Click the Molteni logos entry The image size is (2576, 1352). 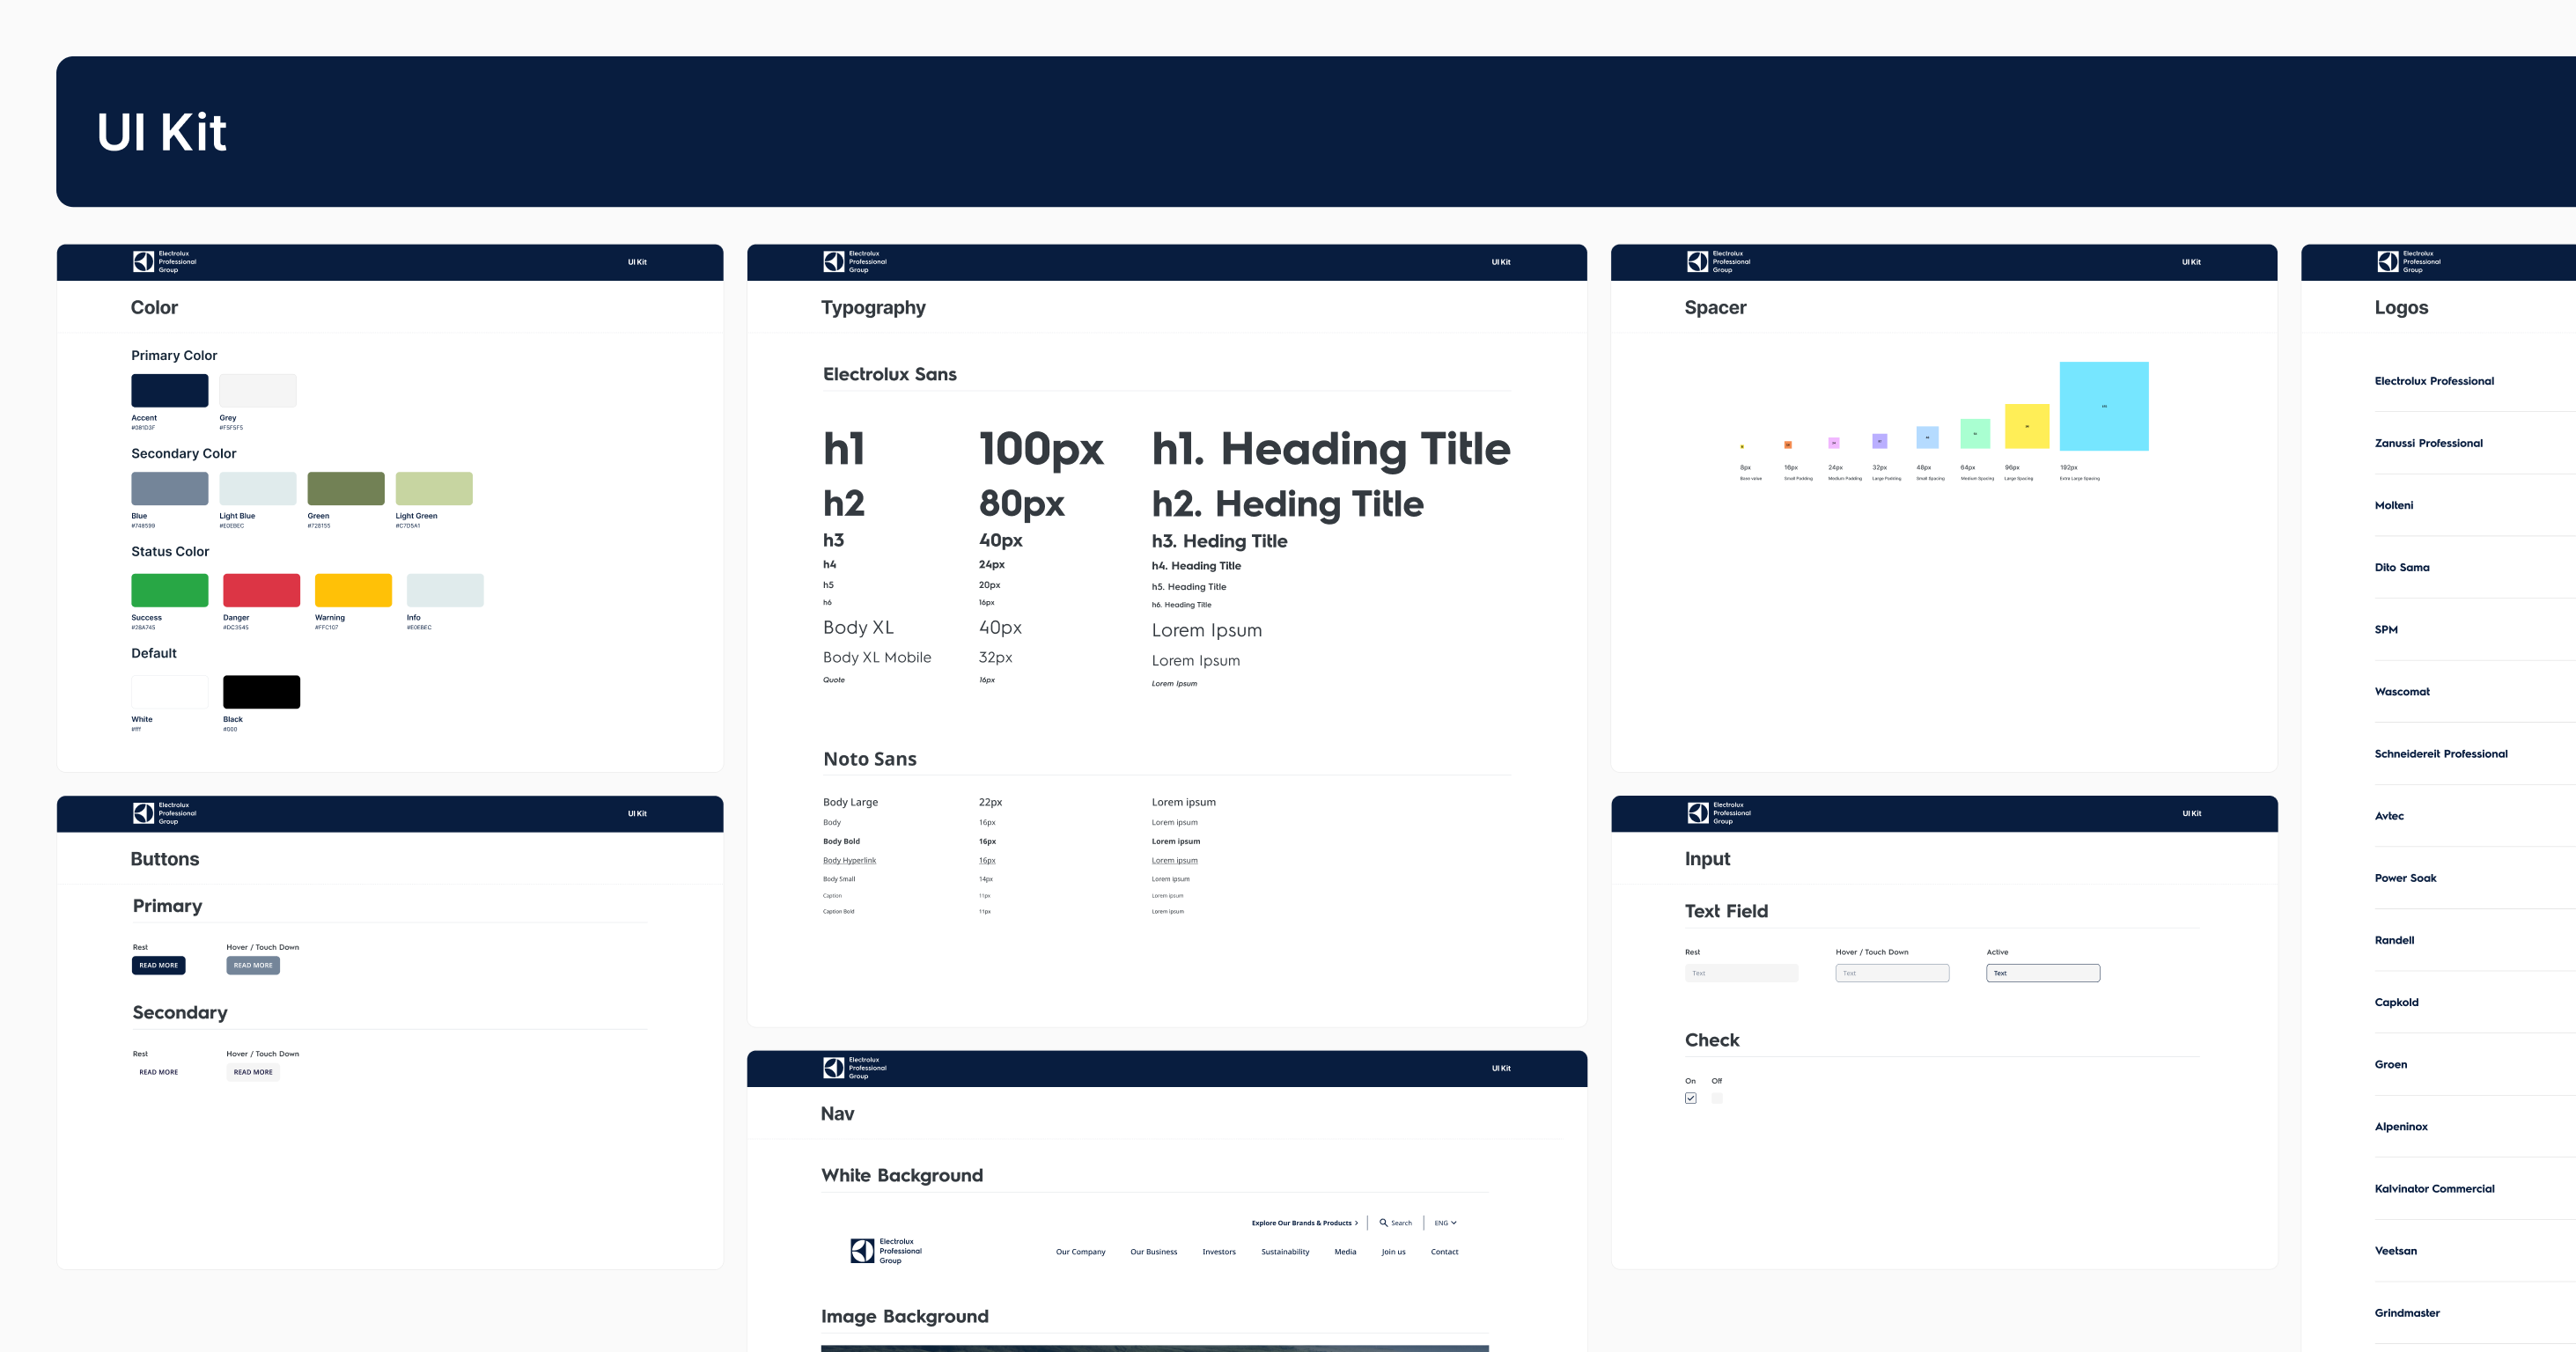point(2394,505)
